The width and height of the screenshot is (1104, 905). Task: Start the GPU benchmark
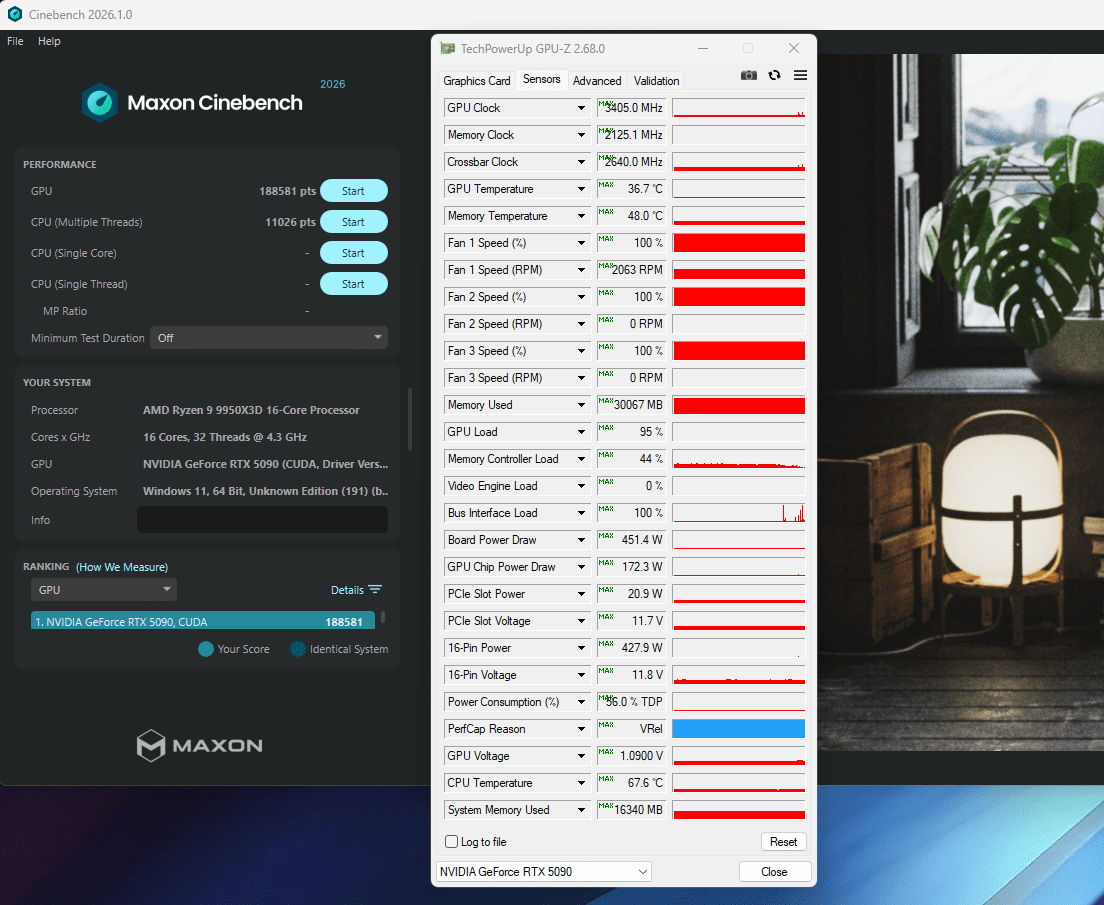pyautogui.click(x=353, y=191)
